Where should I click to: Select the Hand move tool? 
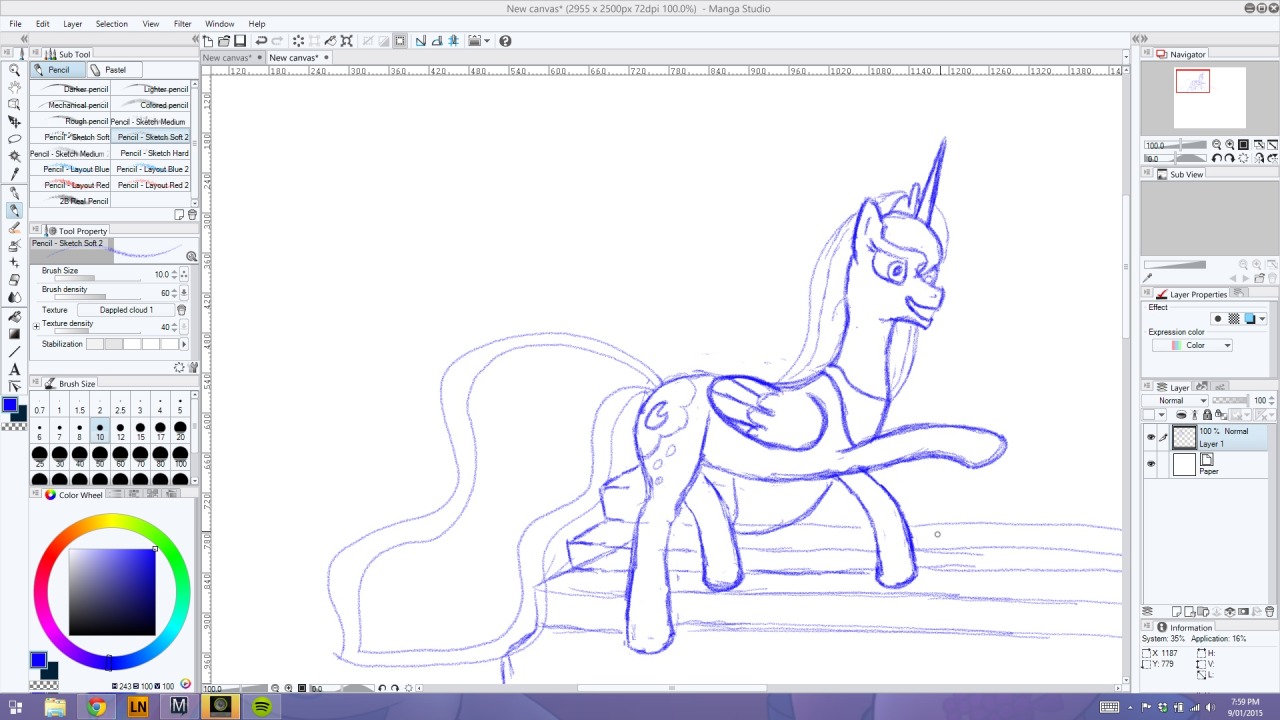point(14,87)
